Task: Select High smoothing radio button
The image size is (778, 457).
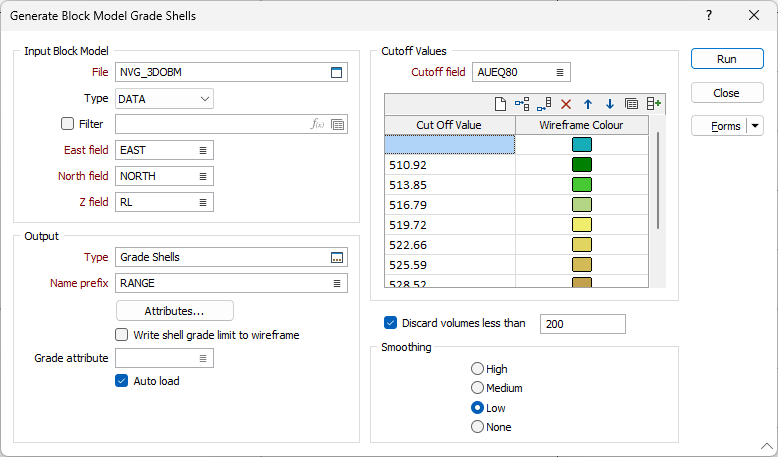Action: pos(477,369)
